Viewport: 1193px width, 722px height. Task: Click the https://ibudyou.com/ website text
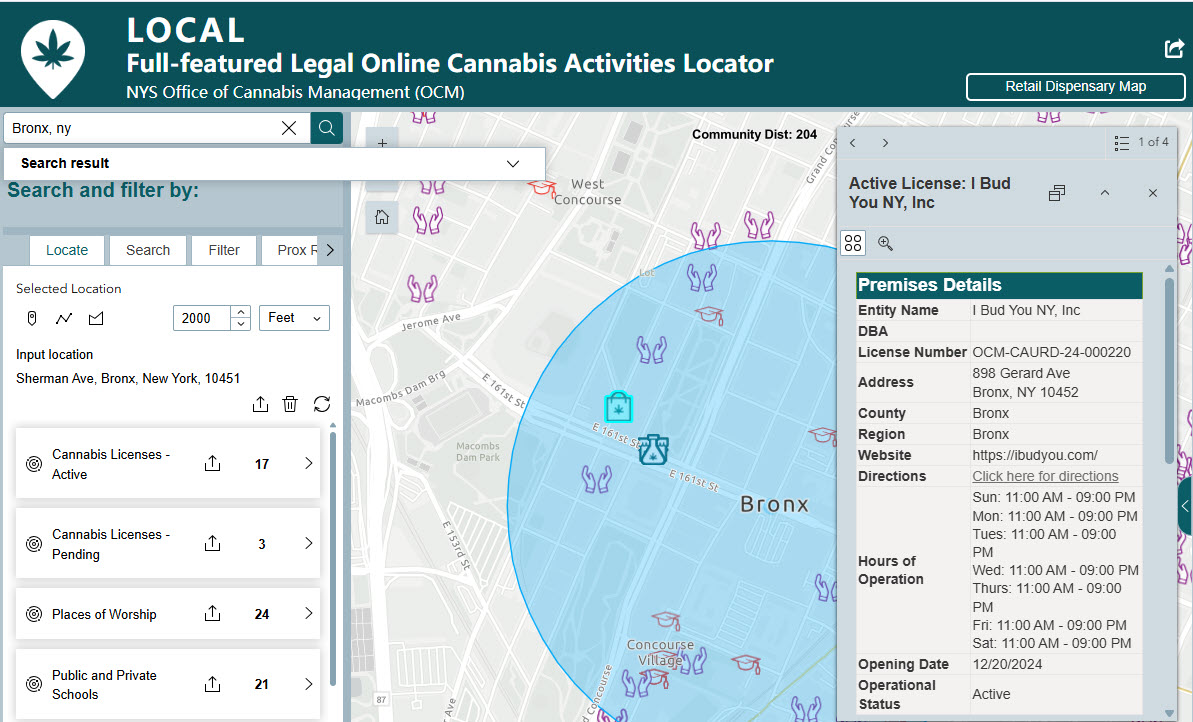[x=1035, y=455]
